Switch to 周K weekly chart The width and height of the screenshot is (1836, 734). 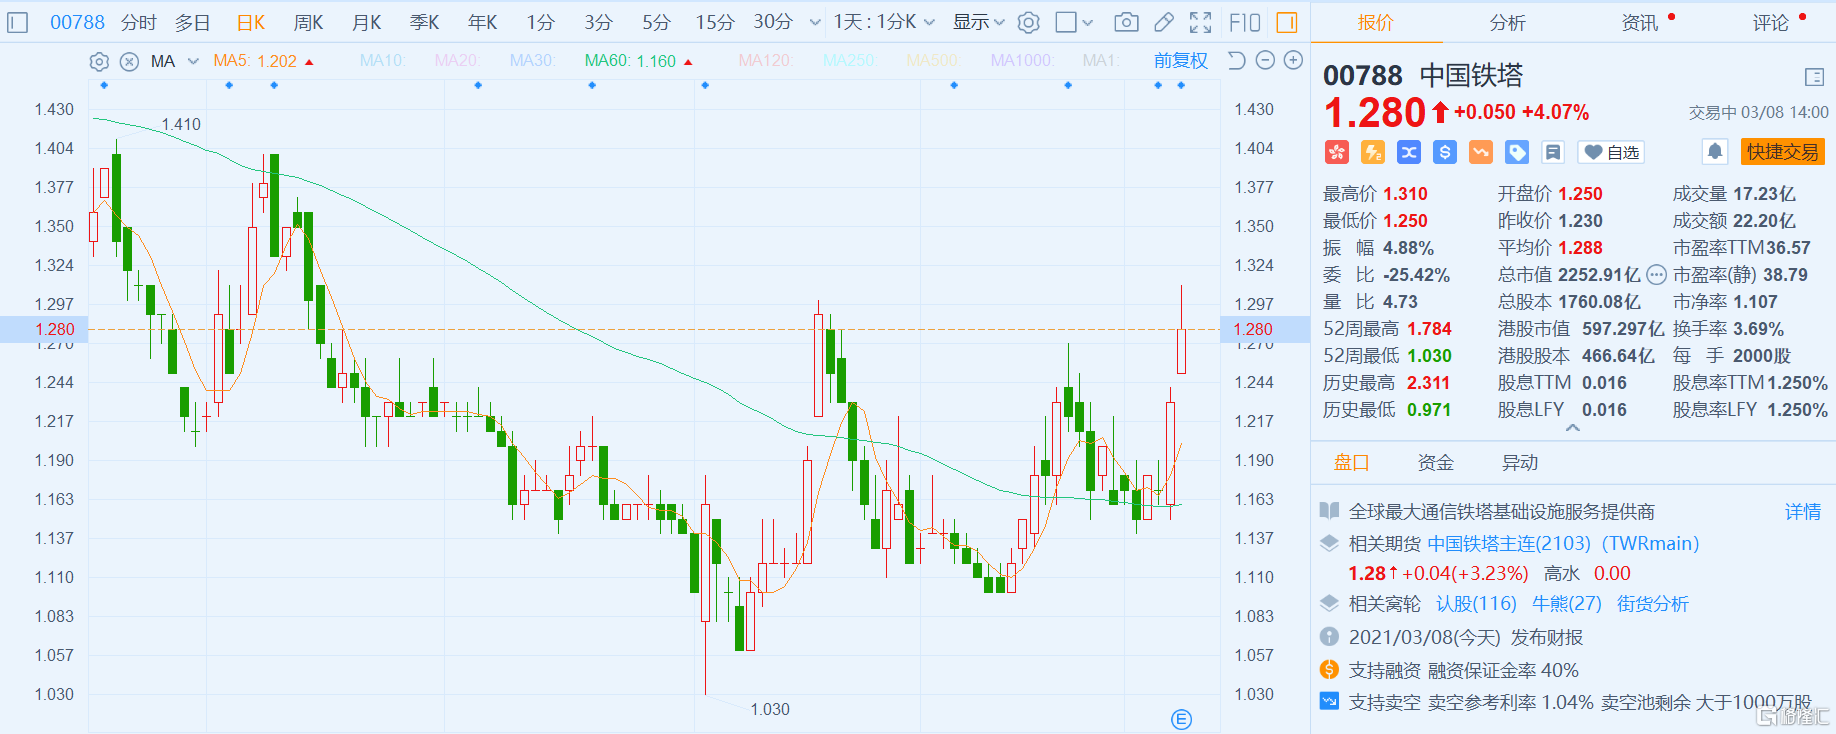(308, 22)
